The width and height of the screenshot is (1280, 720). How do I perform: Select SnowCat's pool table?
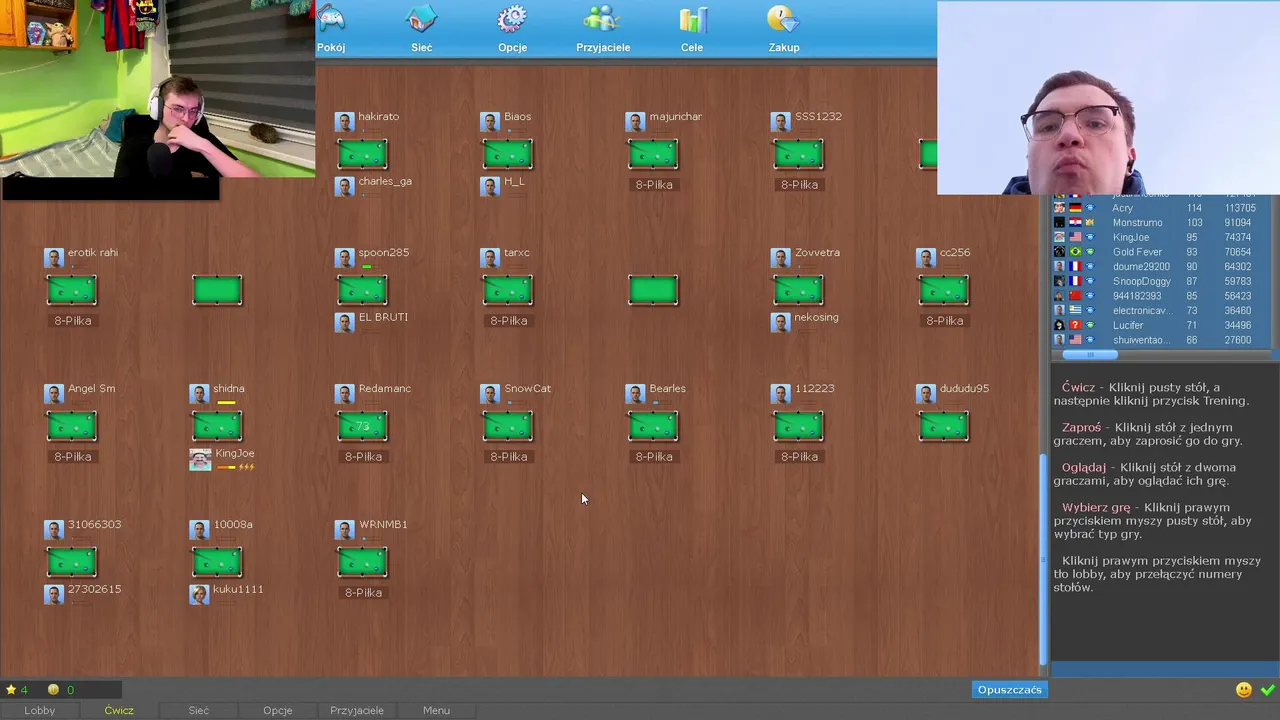508,426
